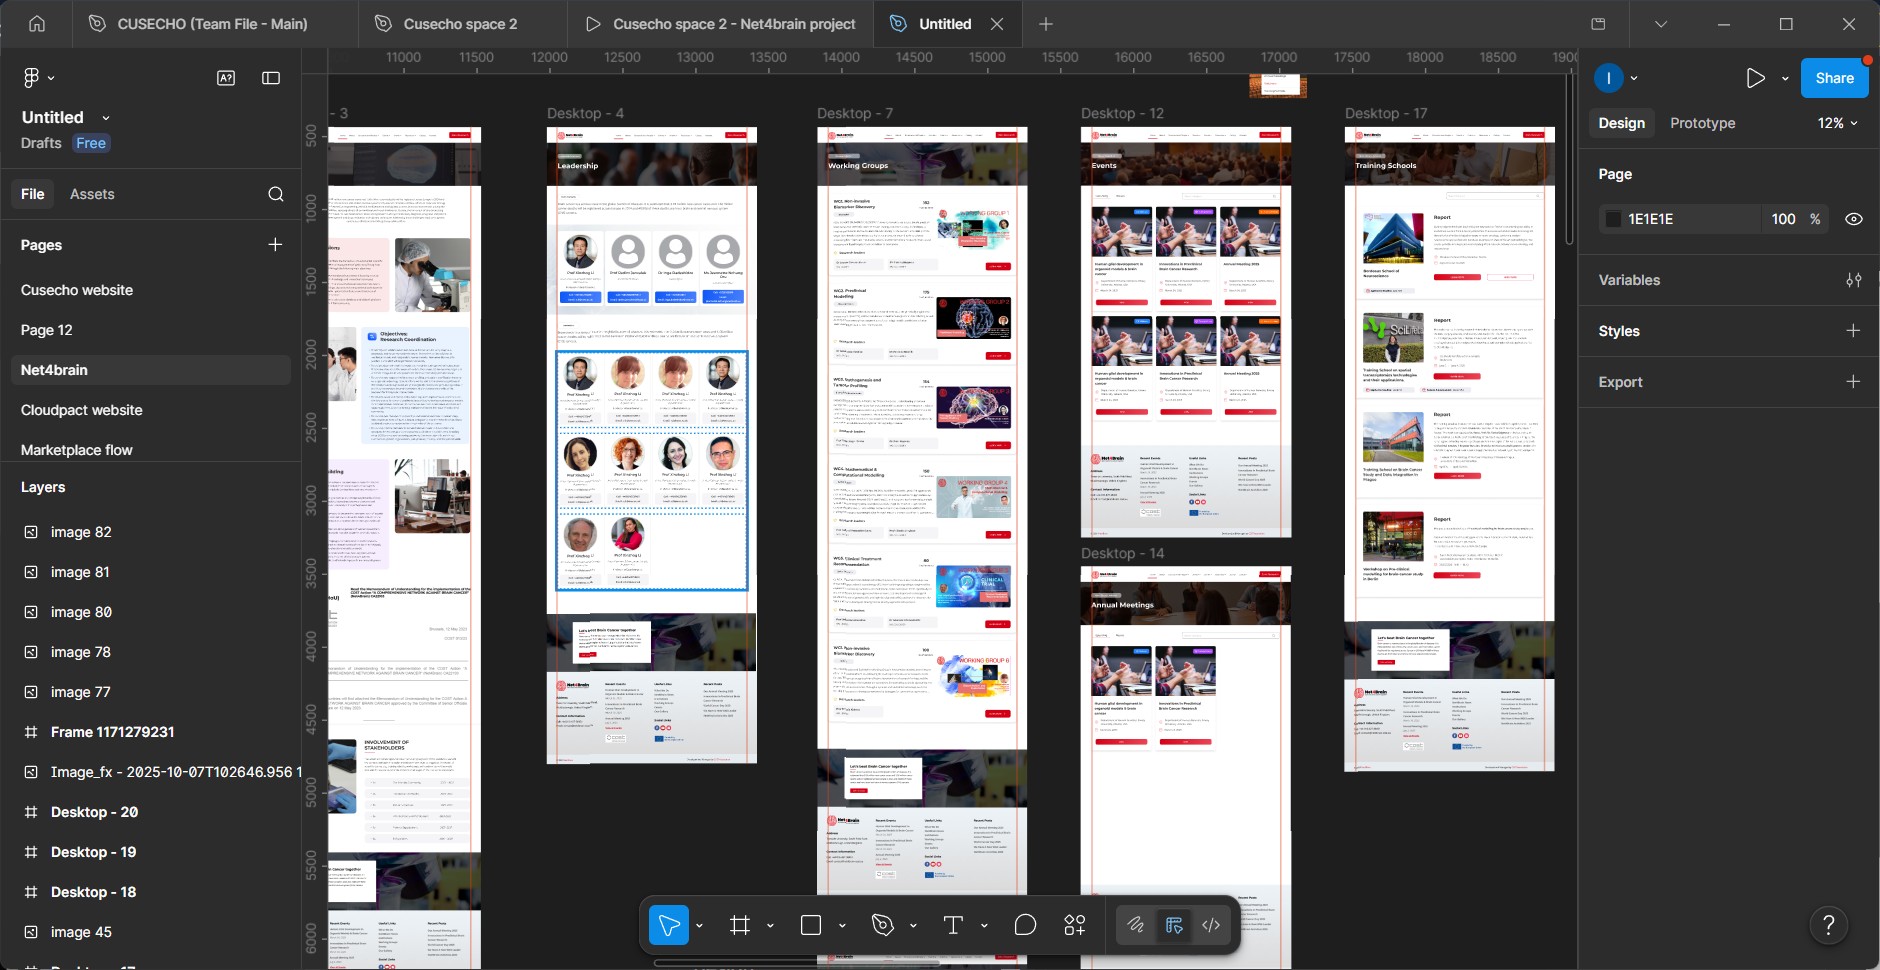Screen dimensions: 1880x970
Task: Open the Actions components tool
Action: coord(1075,925)
